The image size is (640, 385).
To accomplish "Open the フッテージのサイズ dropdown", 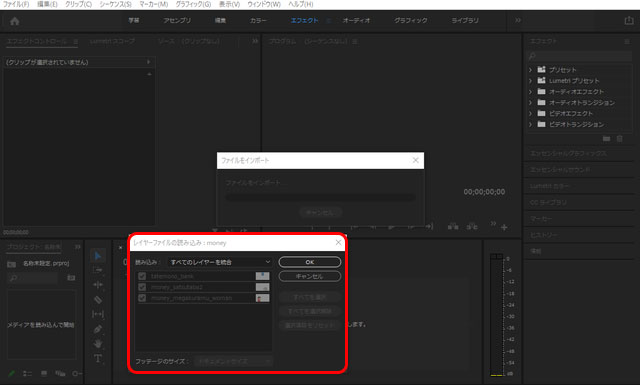I will tap(233, 361).
